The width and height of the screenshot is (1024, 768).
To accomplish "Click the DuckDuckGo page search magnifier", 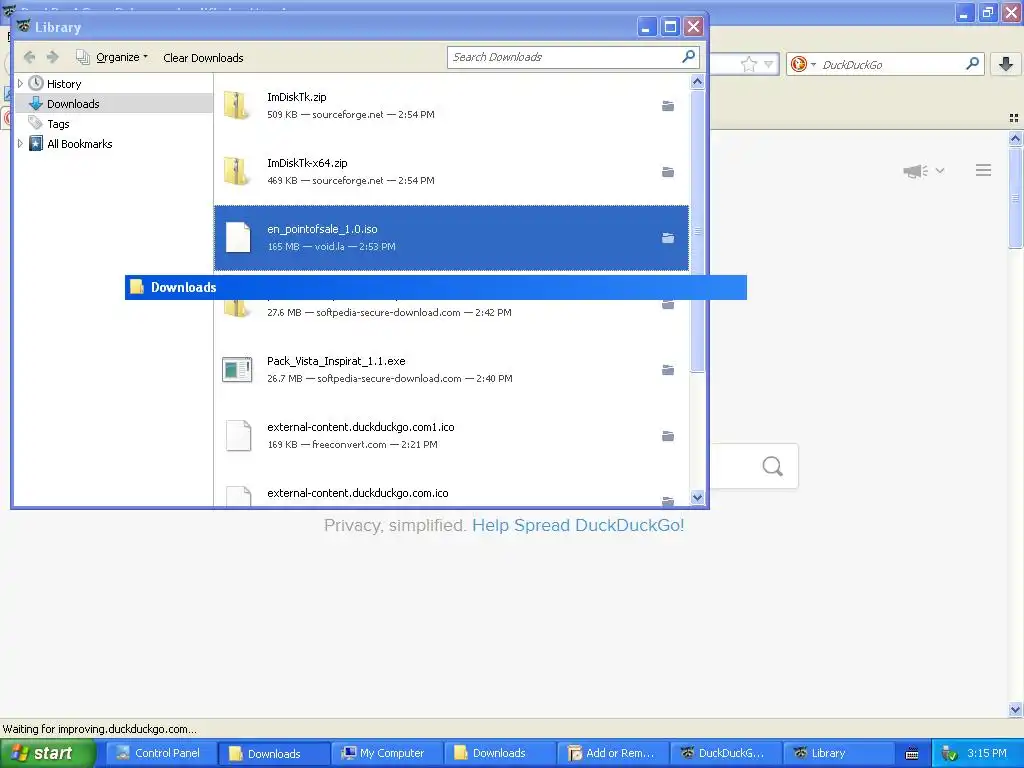I will (x=773, y=466).
